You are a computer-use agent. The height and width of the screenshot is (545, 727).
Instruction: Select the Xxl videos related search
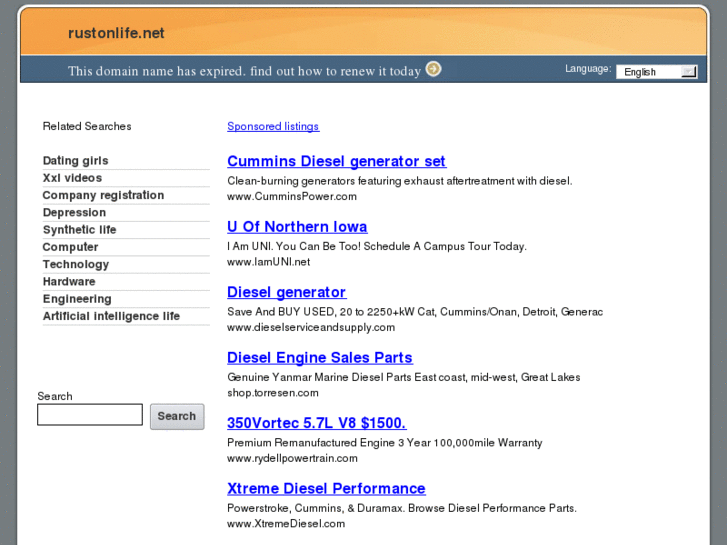coord(72,178)
